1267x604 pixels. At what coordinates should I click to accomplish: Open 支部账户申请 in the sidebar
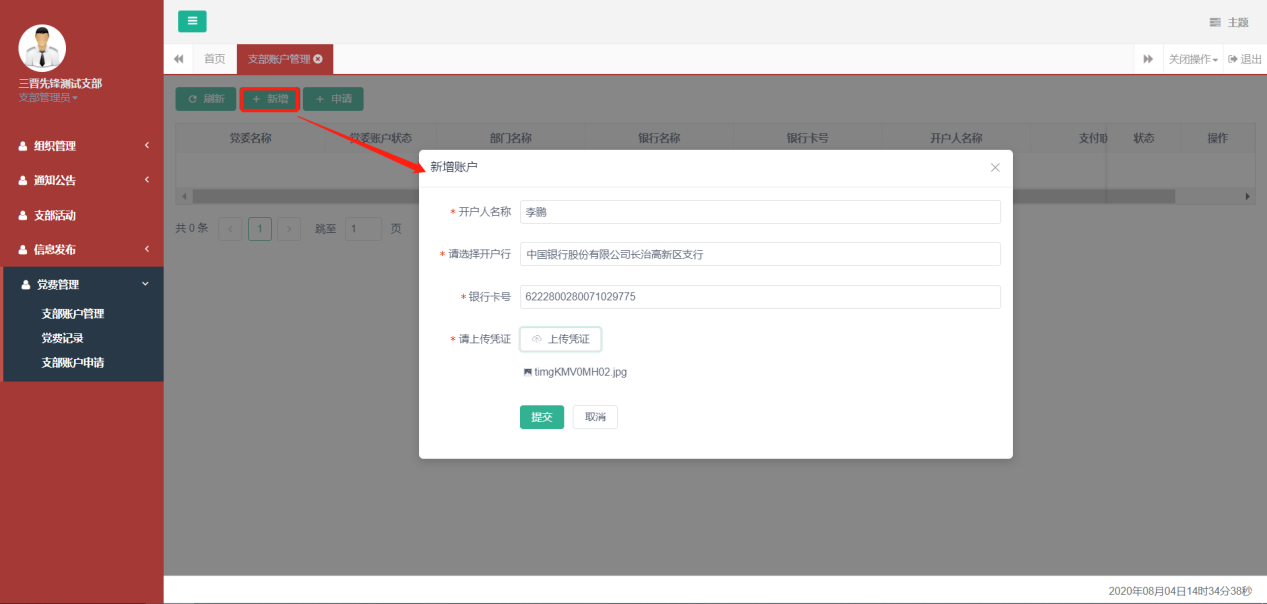[72, 362]
